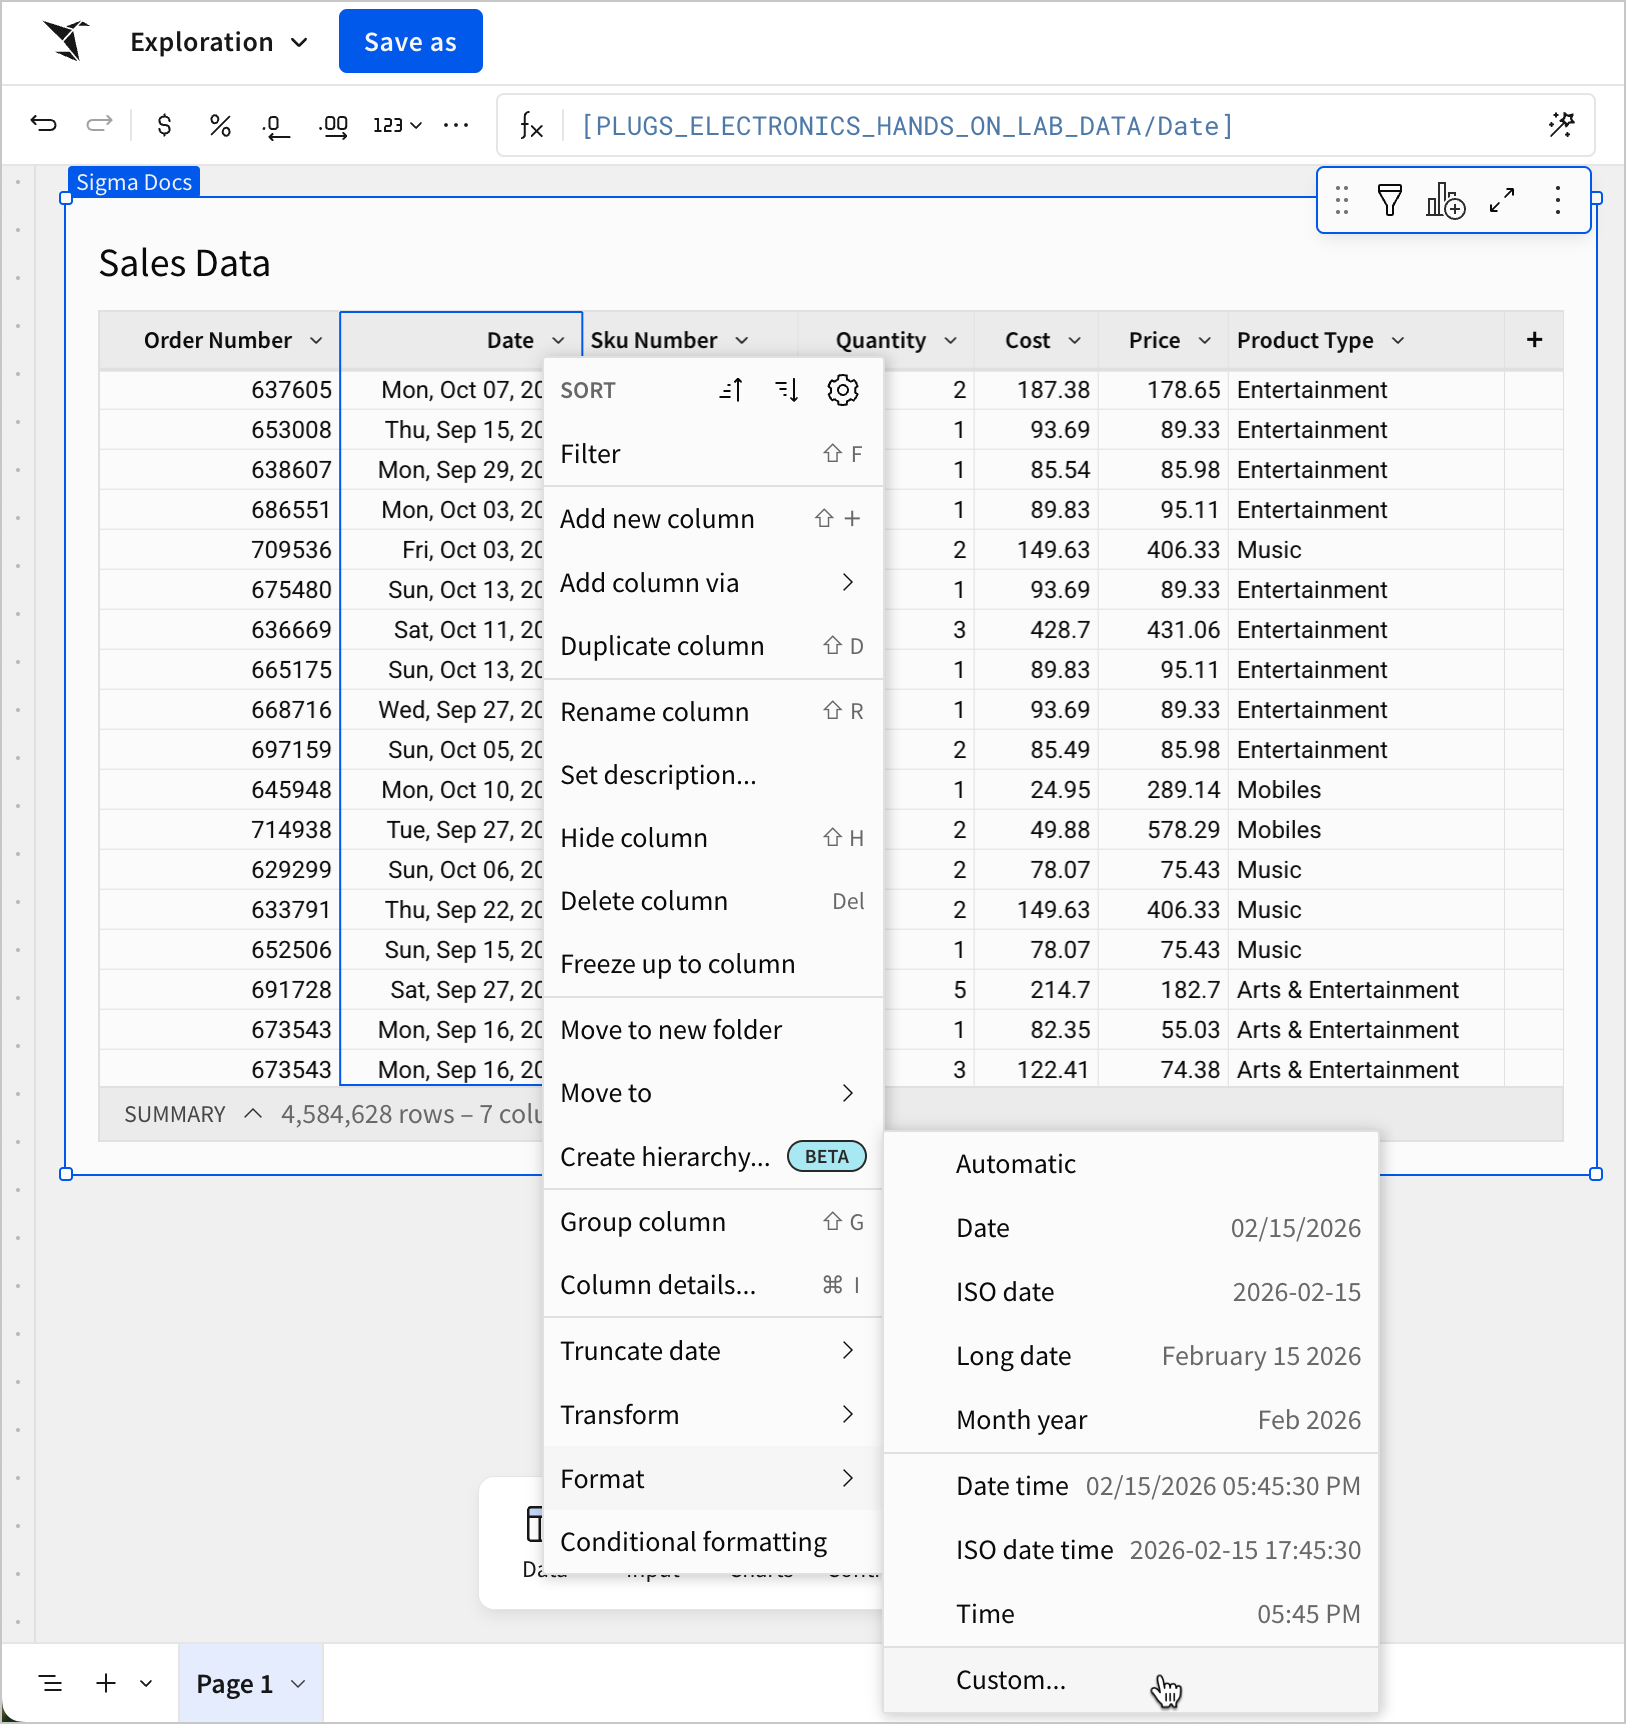The image size is (1626, 1724).
Task: Choose Custom date format option
Action: [x=1010, y=1679]
